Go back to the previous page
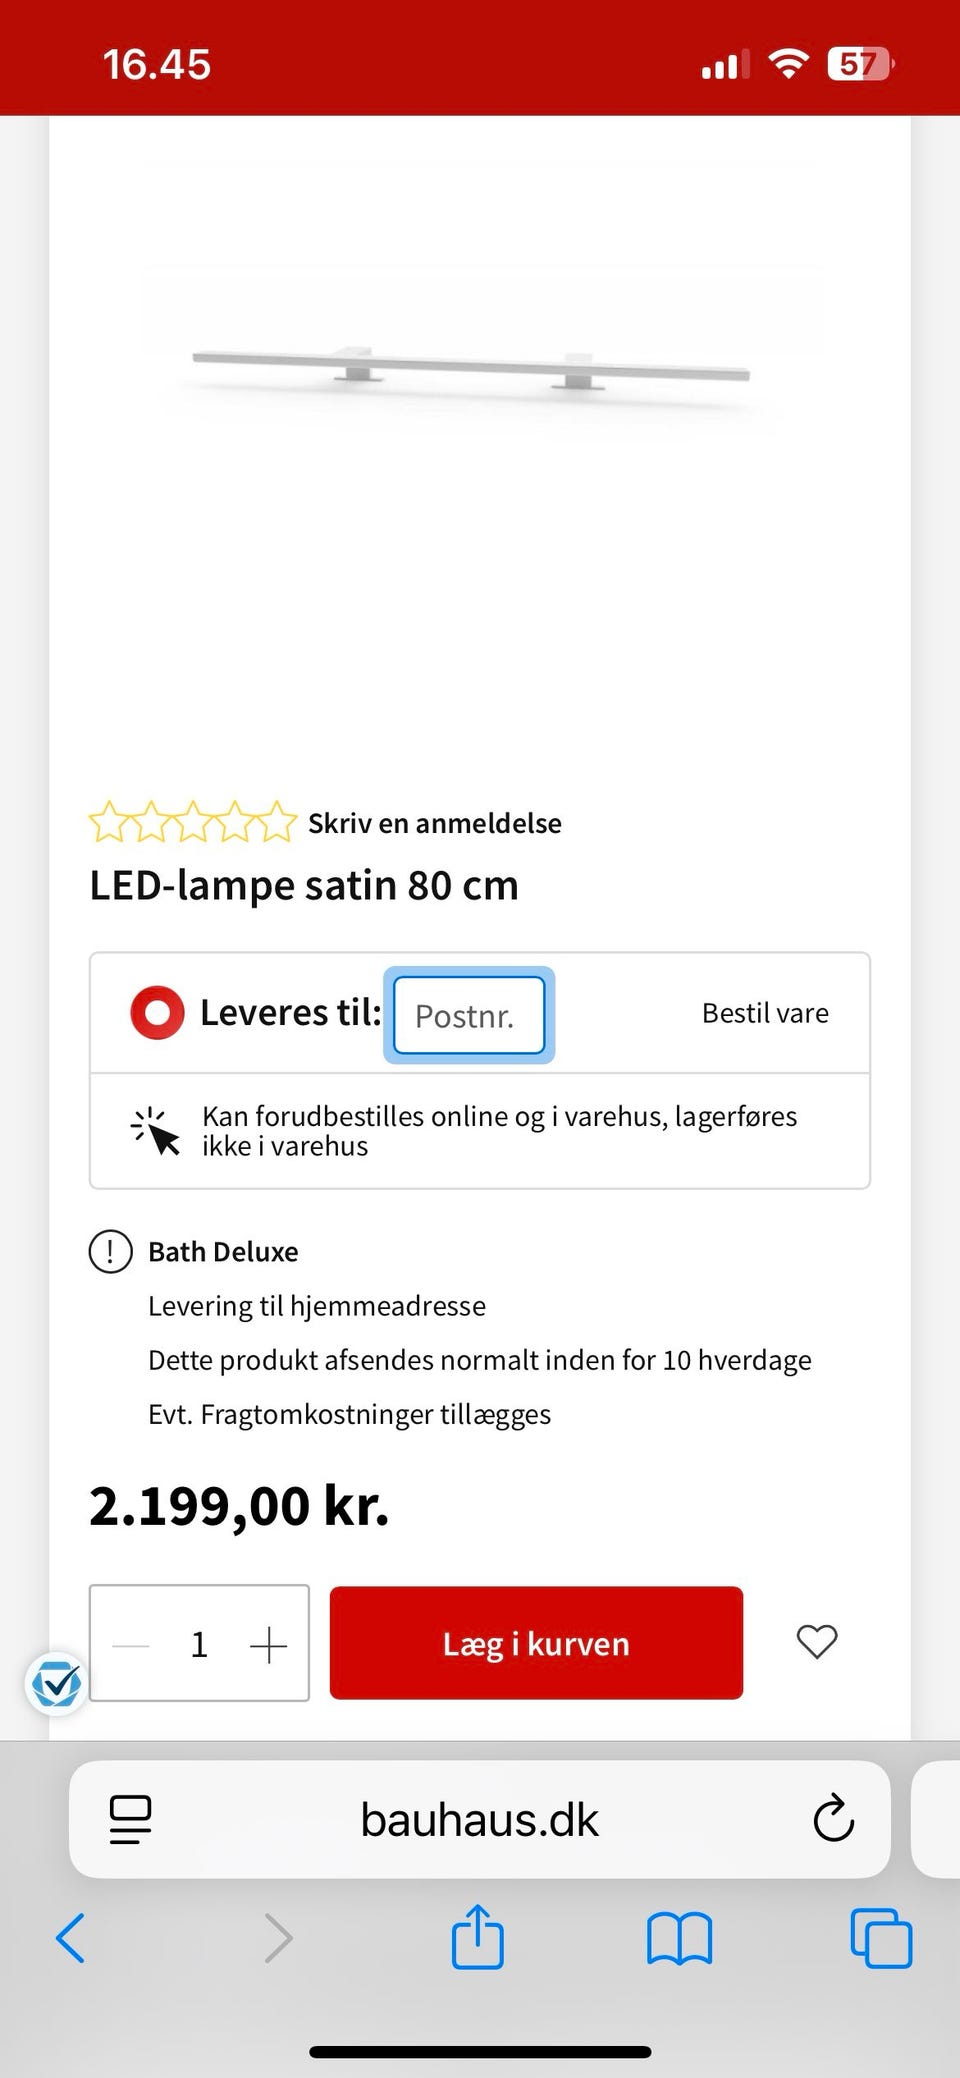This screenshot has width=960, height=2078. click(x=70, y=1939)
